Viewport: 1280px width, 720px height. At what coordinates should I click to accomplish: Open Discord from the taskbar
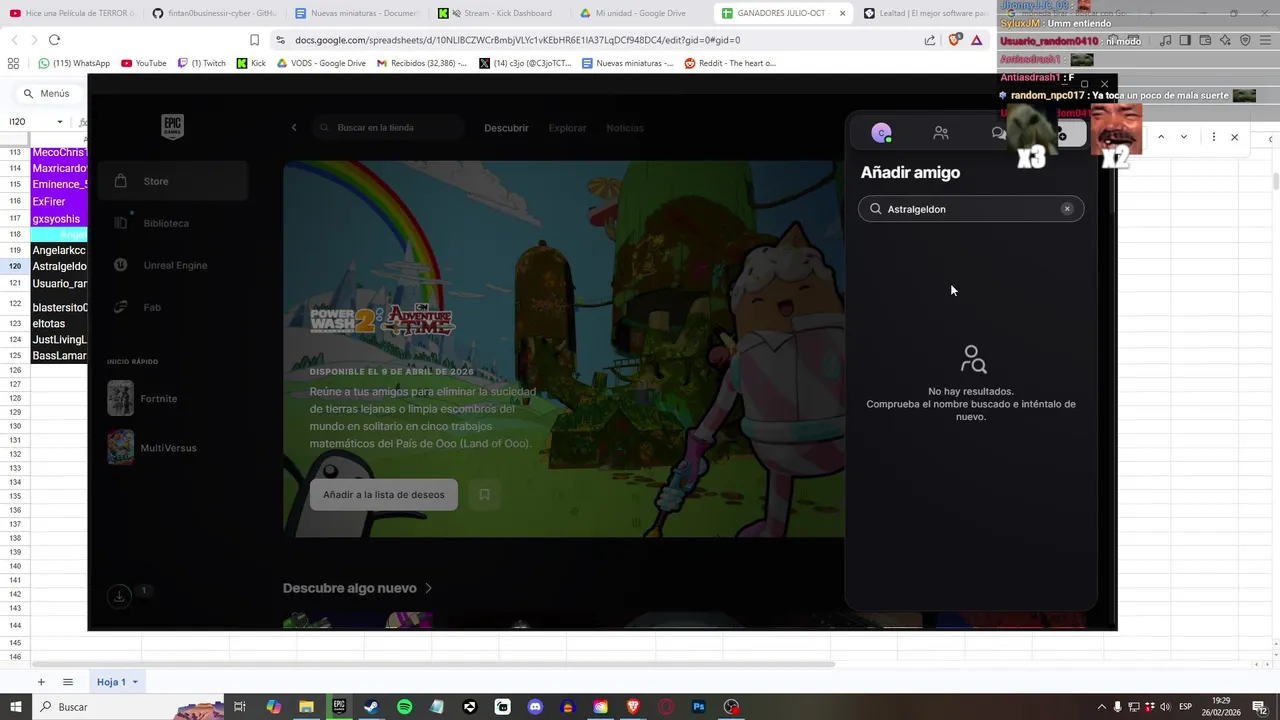pos(535,707)
